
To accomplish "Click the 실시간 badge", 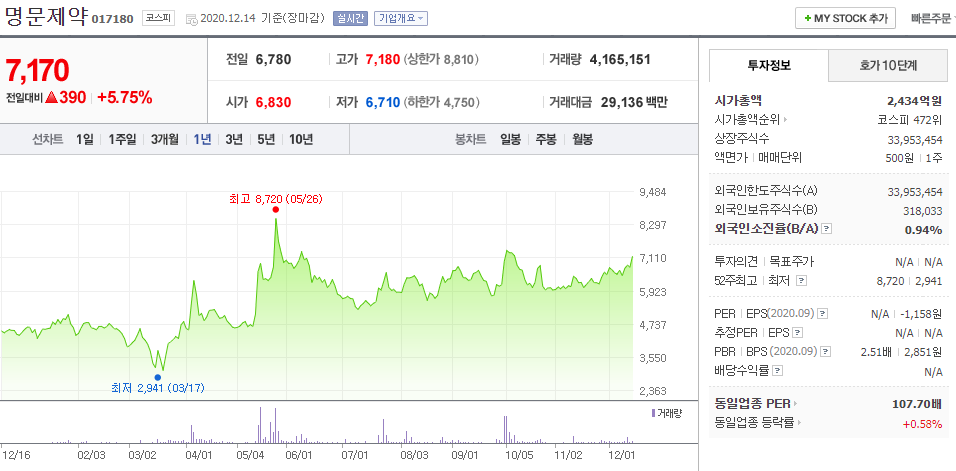I will coord(350,18).
